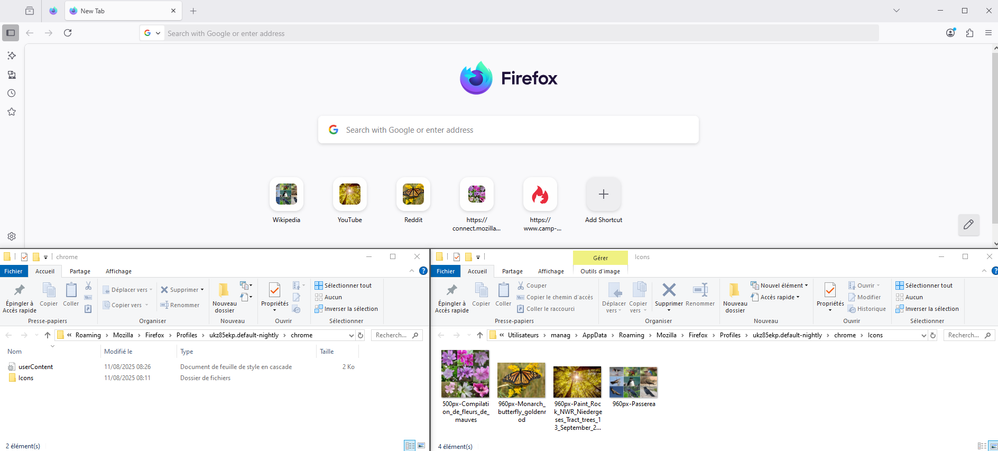Select the Monarch butterfly image thumbnail
This screenshot has height=451, width=998.
[x=521, y=381]
